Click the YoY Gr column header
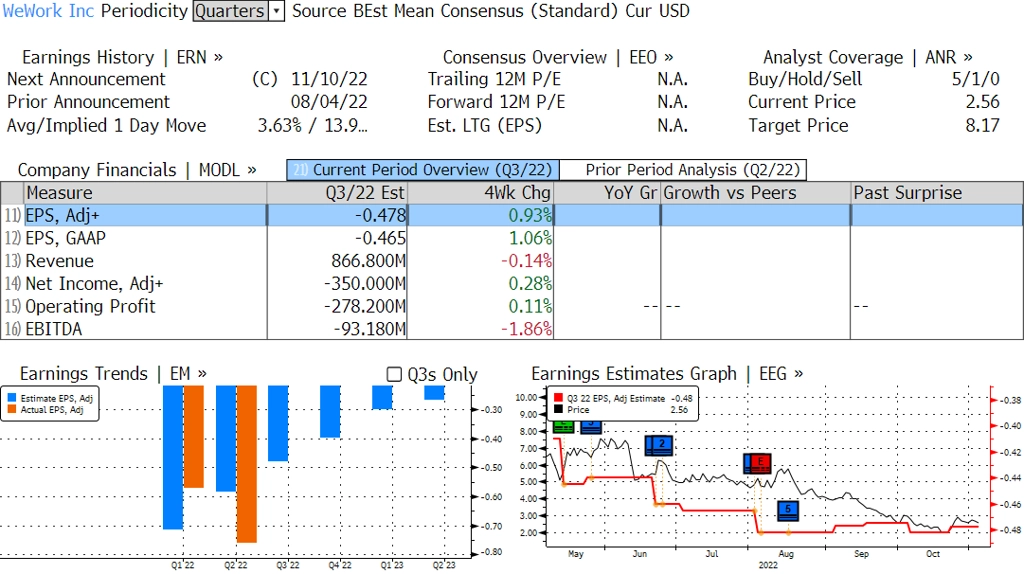The width and height of the screenshot is (1024, 574). pos(607,193)
